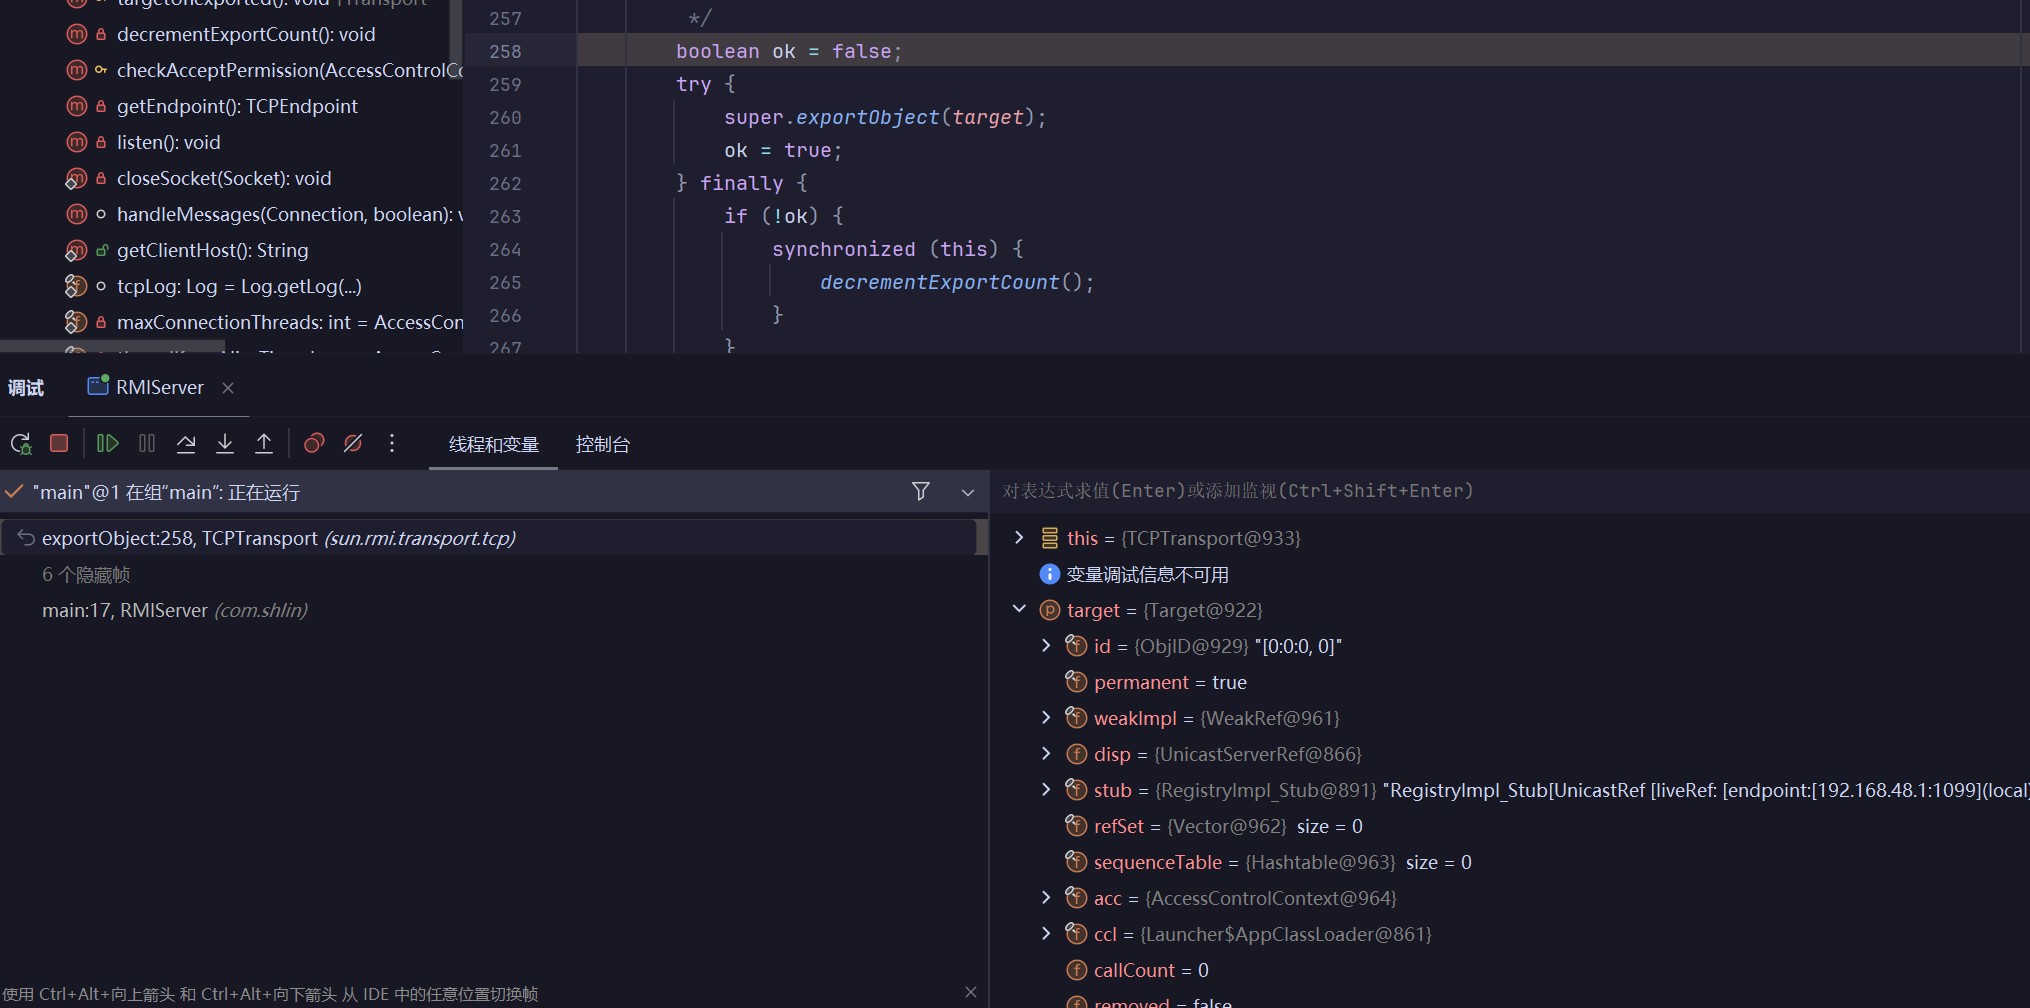This screenshot has height=1008, width=2030.
Task: Select listen() method in structure list
Action: tap(168, 142)
